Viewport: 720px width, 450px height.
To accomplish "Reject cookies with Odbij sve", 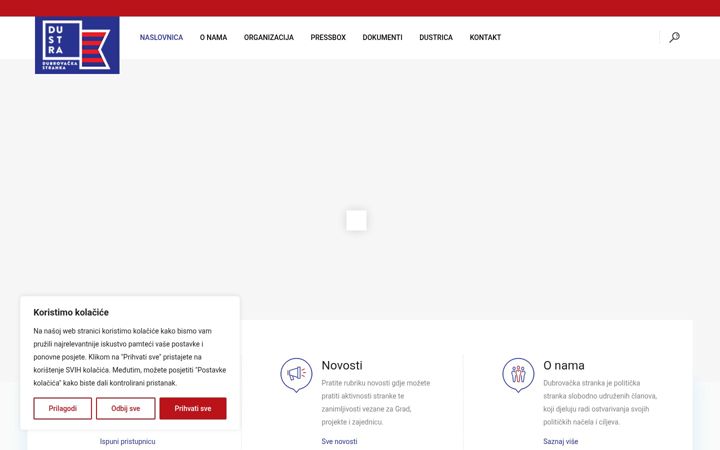I will point(125,408).
